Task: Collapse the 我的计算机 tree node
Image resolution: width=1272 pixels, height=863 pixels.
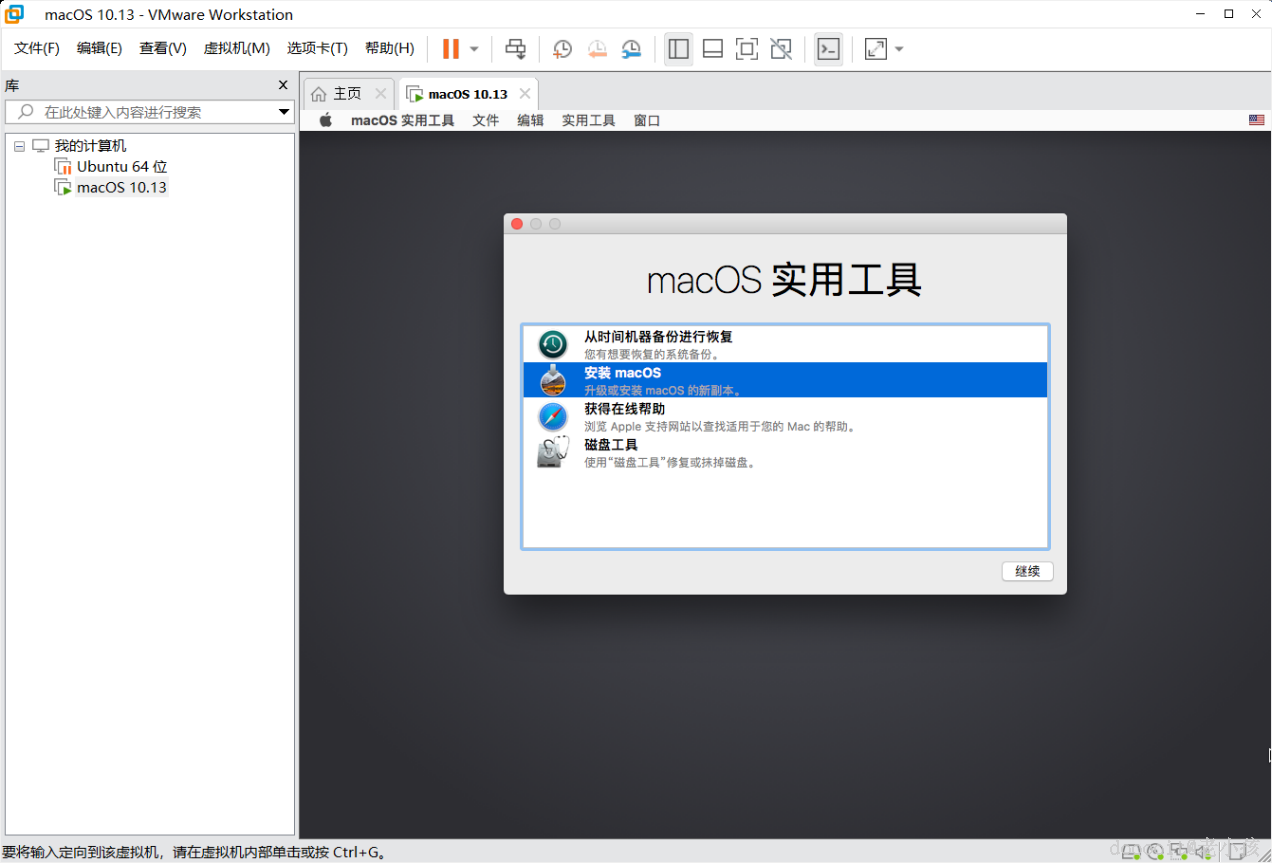Action: point(19,146)
